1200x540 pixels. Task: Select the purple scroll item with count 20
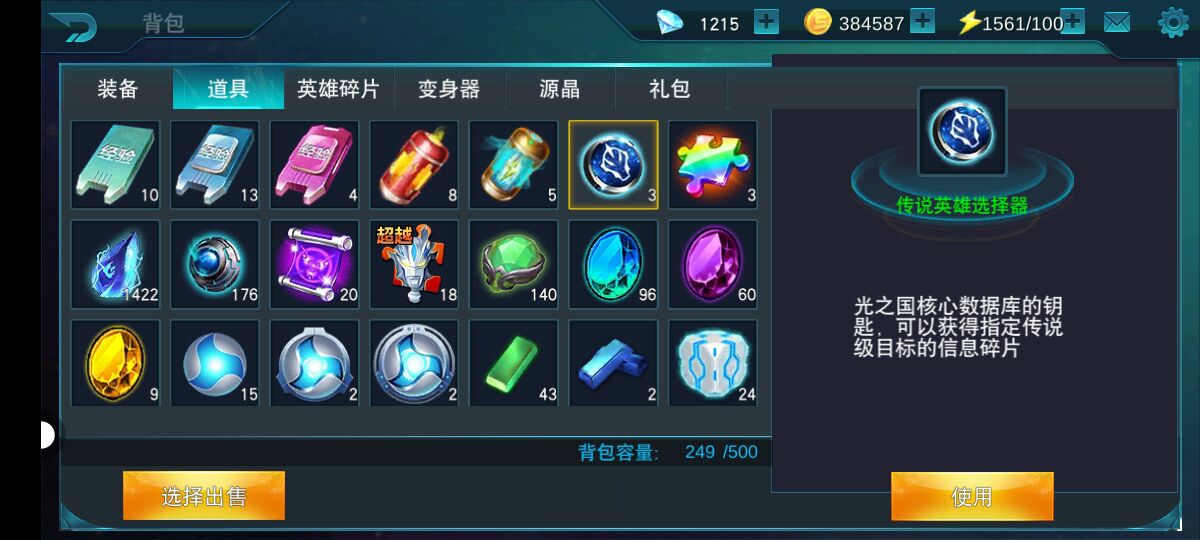pyautogui.click(x=314, y=264)
